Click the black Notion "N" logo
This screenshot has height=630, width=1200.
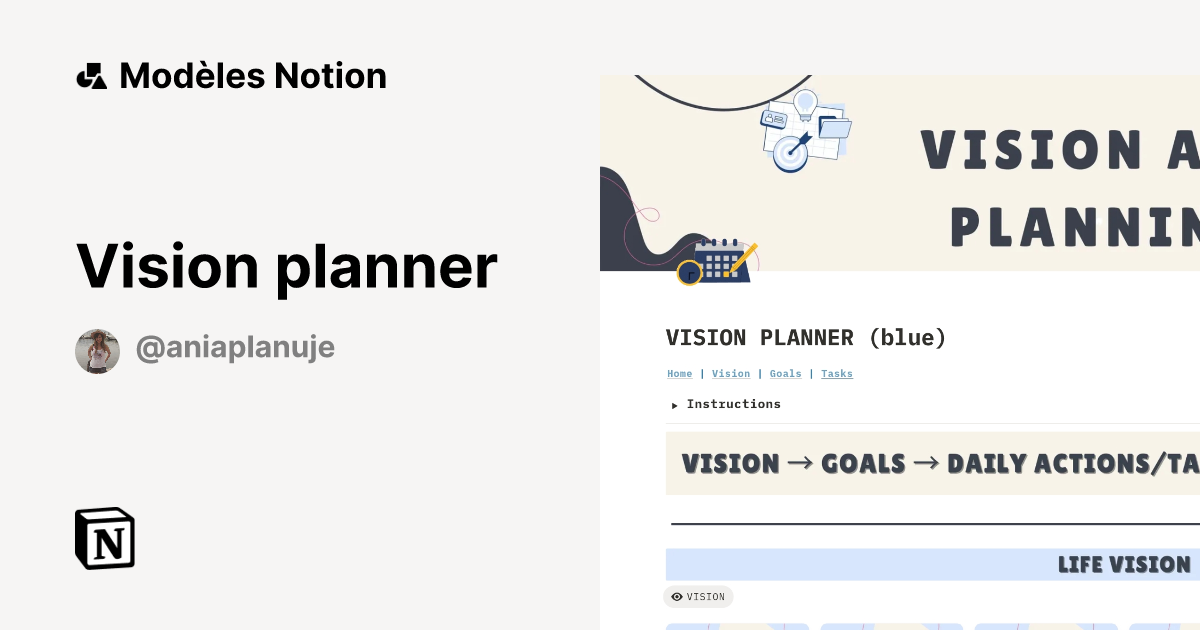(x=104, y=538)
